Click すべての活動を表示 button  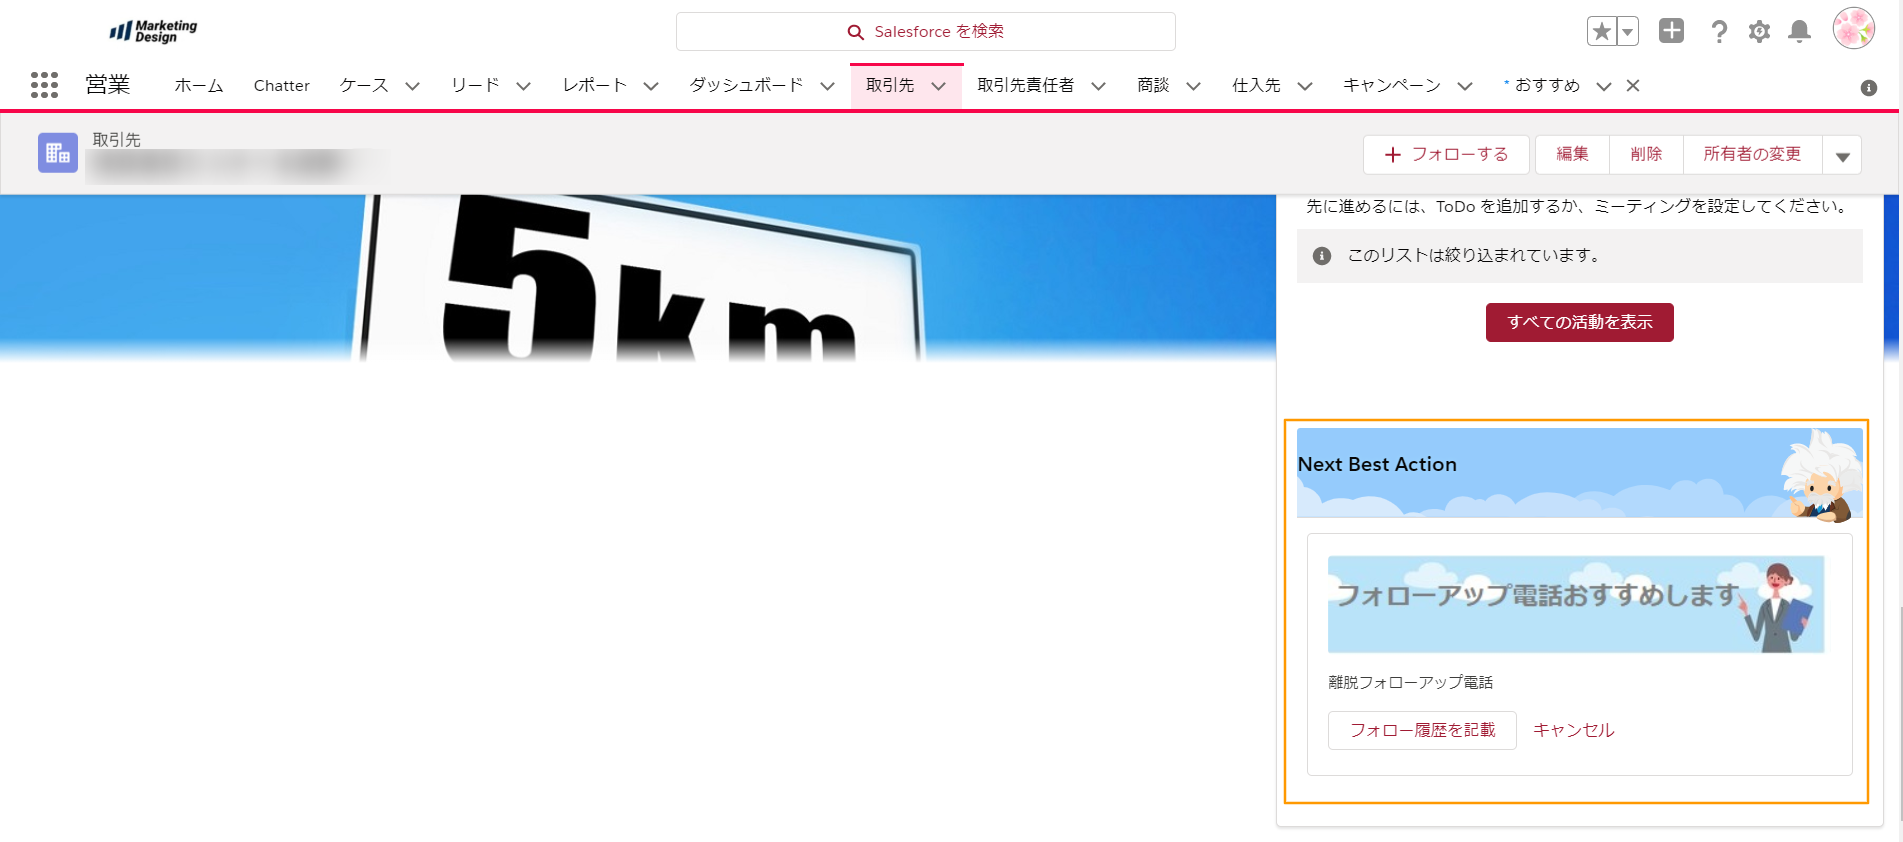[x=1579, y=322]
